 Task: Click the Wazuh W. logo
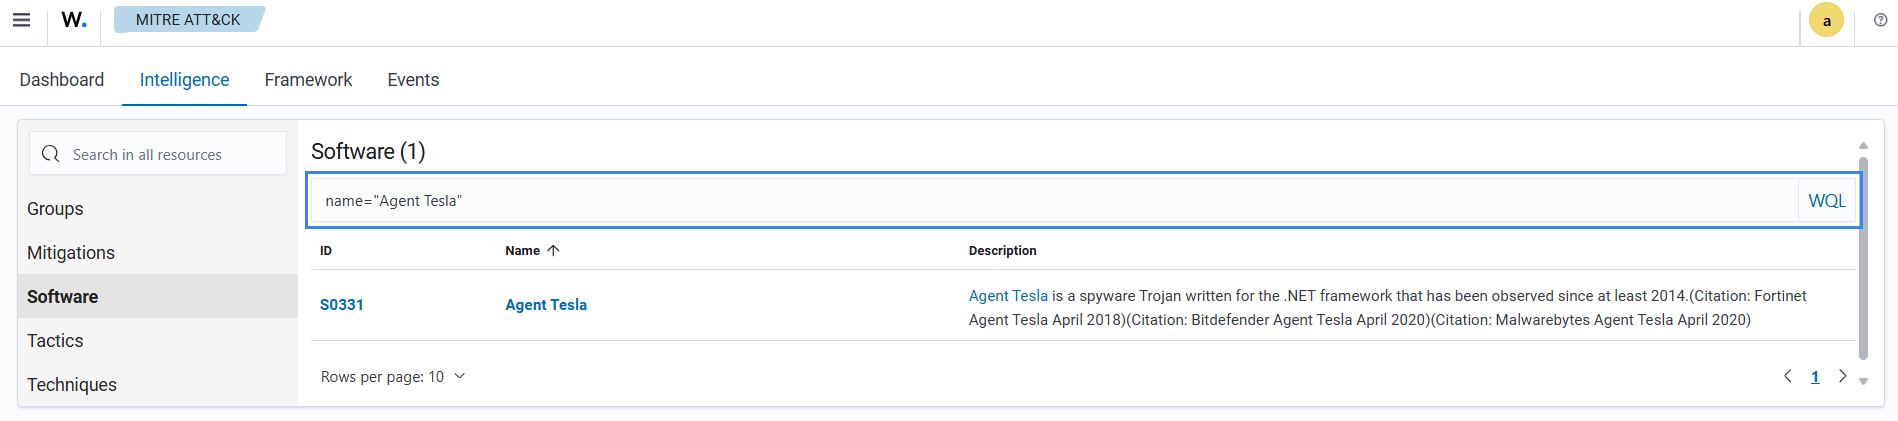pos(74,20)
